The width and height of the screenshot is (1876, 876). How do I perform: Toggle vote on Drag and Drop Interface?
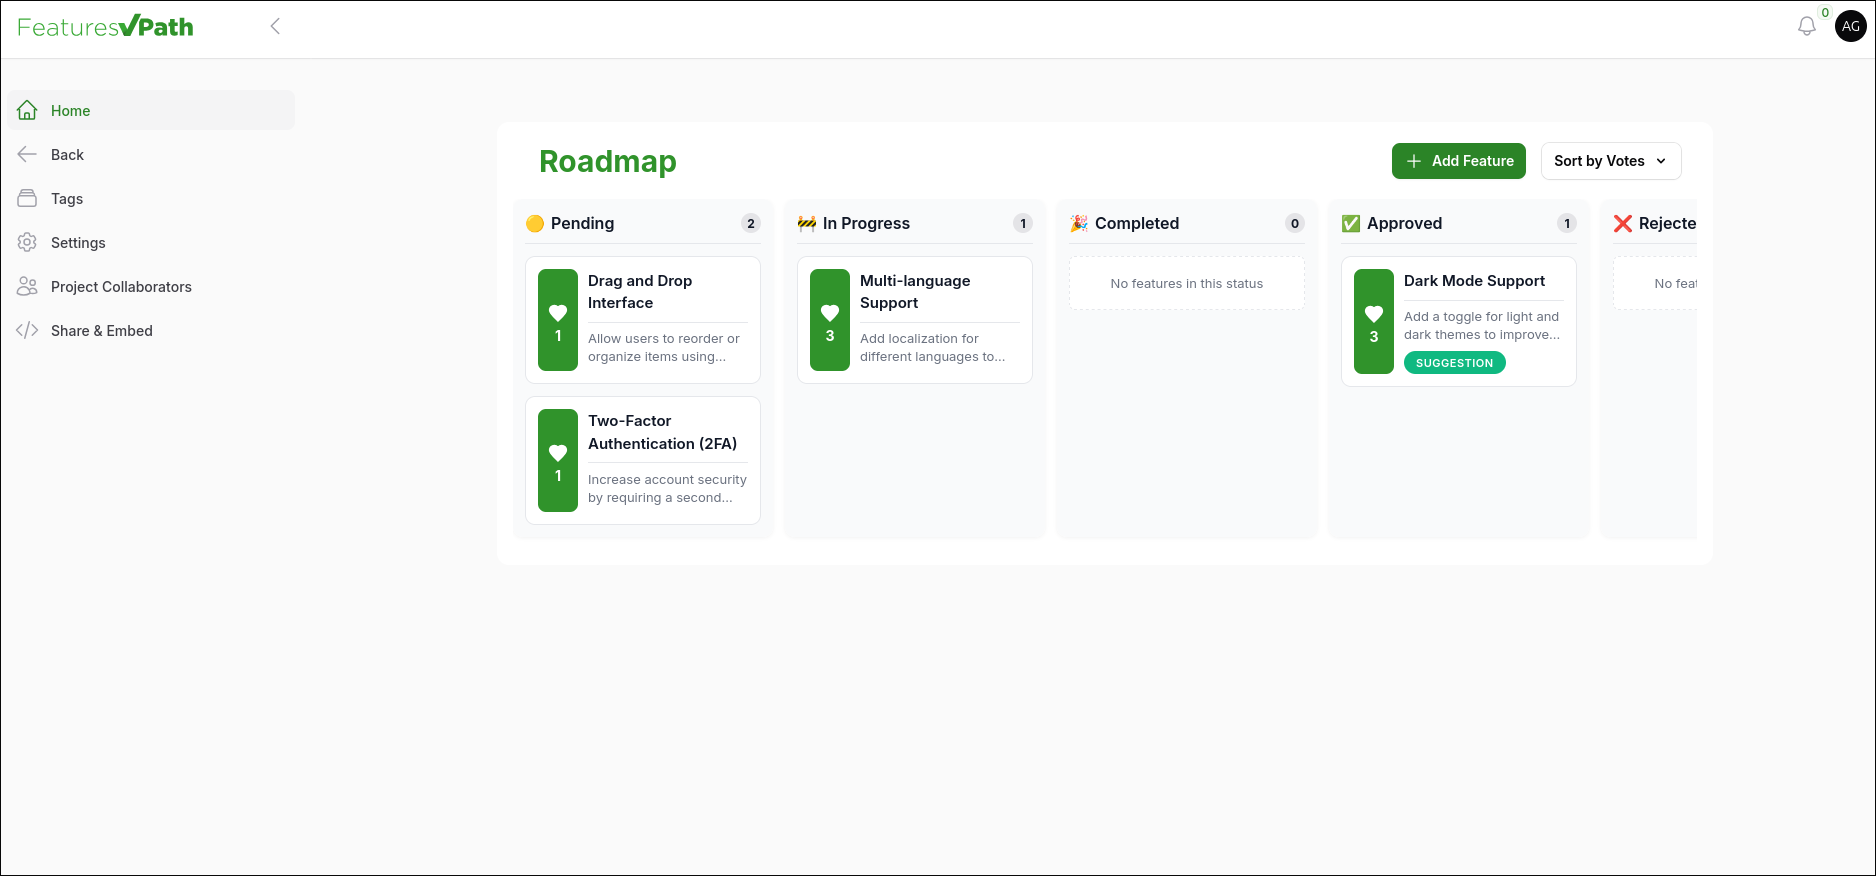pos(558,320)
